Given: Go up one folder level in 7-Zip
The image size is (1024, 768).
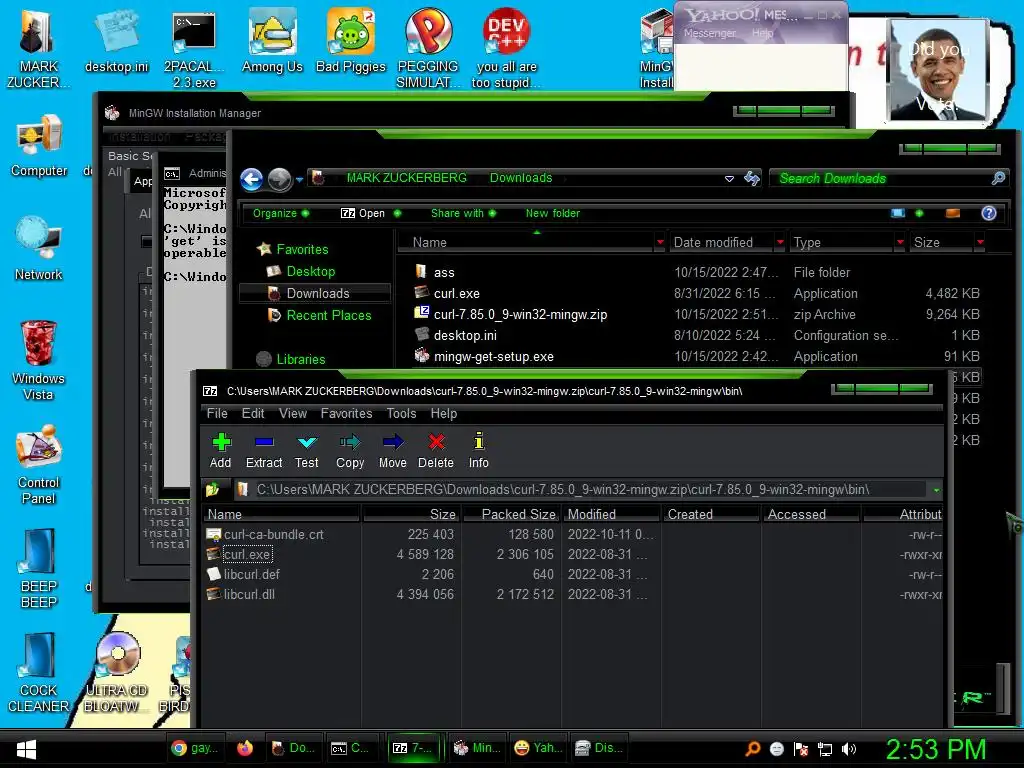Looking at the screenshot, I should pos(213,489).
